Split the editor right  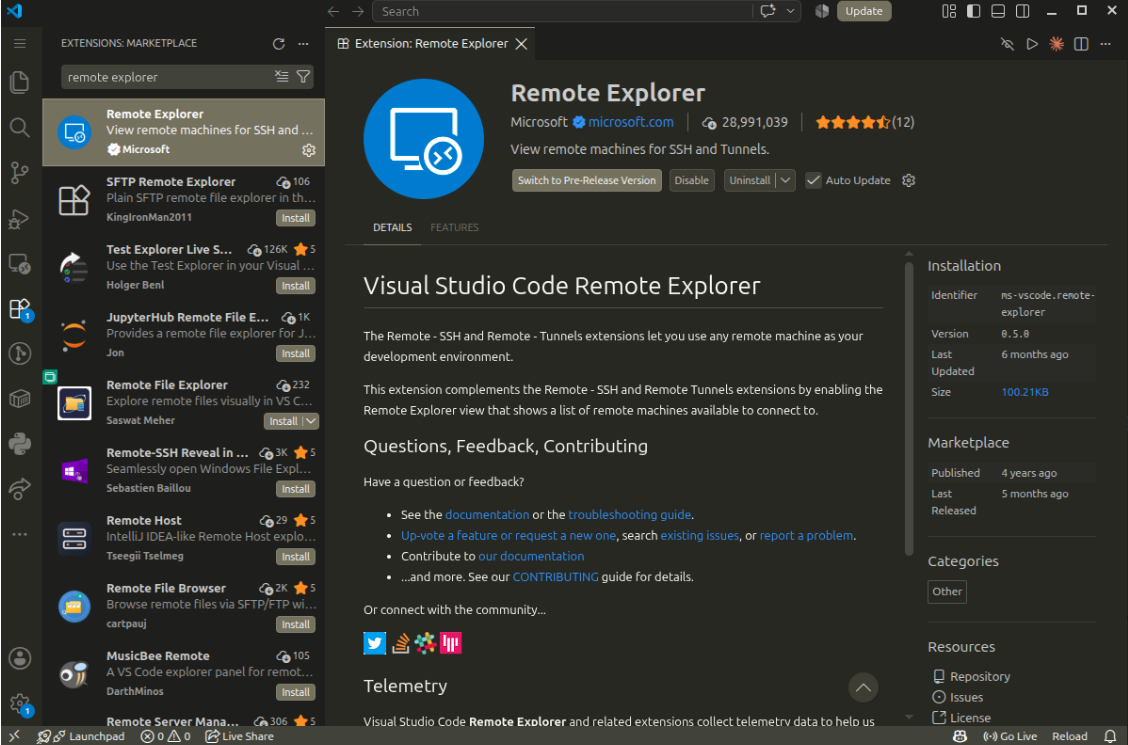(1081, 44)
